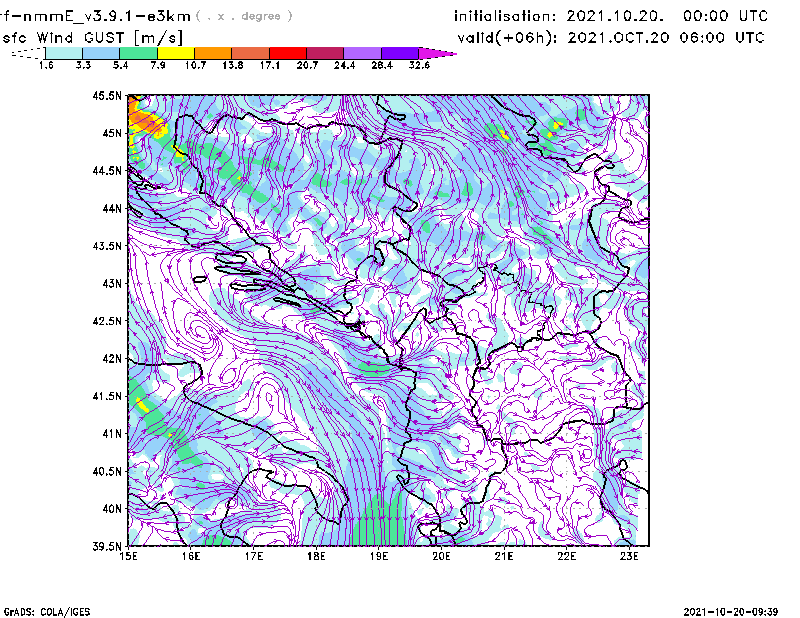This screenshot has width=800, height=618.
Task: Click the light blue legend swatch for 3.3–5.4
Action: 101,53
